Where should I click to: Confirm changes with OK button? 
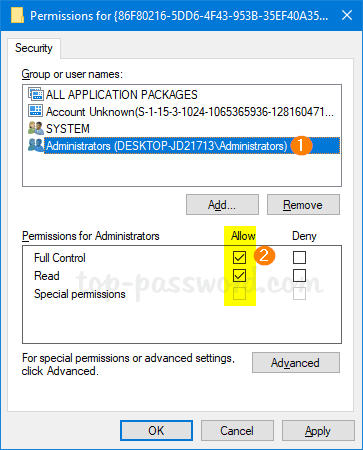[156, 430]
